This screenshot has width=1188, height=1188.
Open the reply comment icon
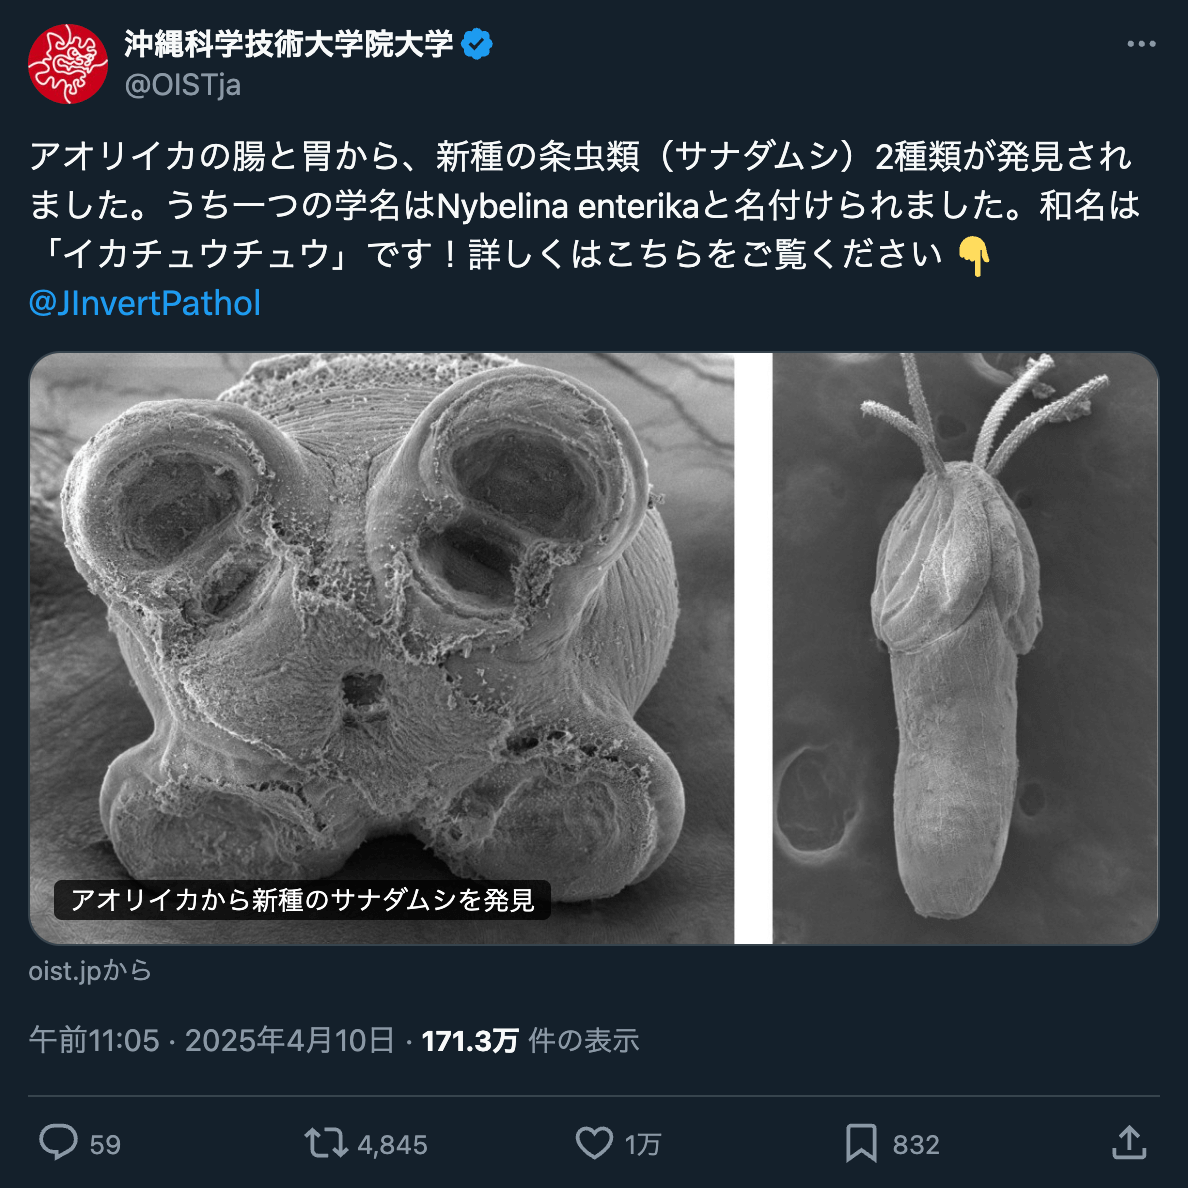click(x=58, y=1143)
